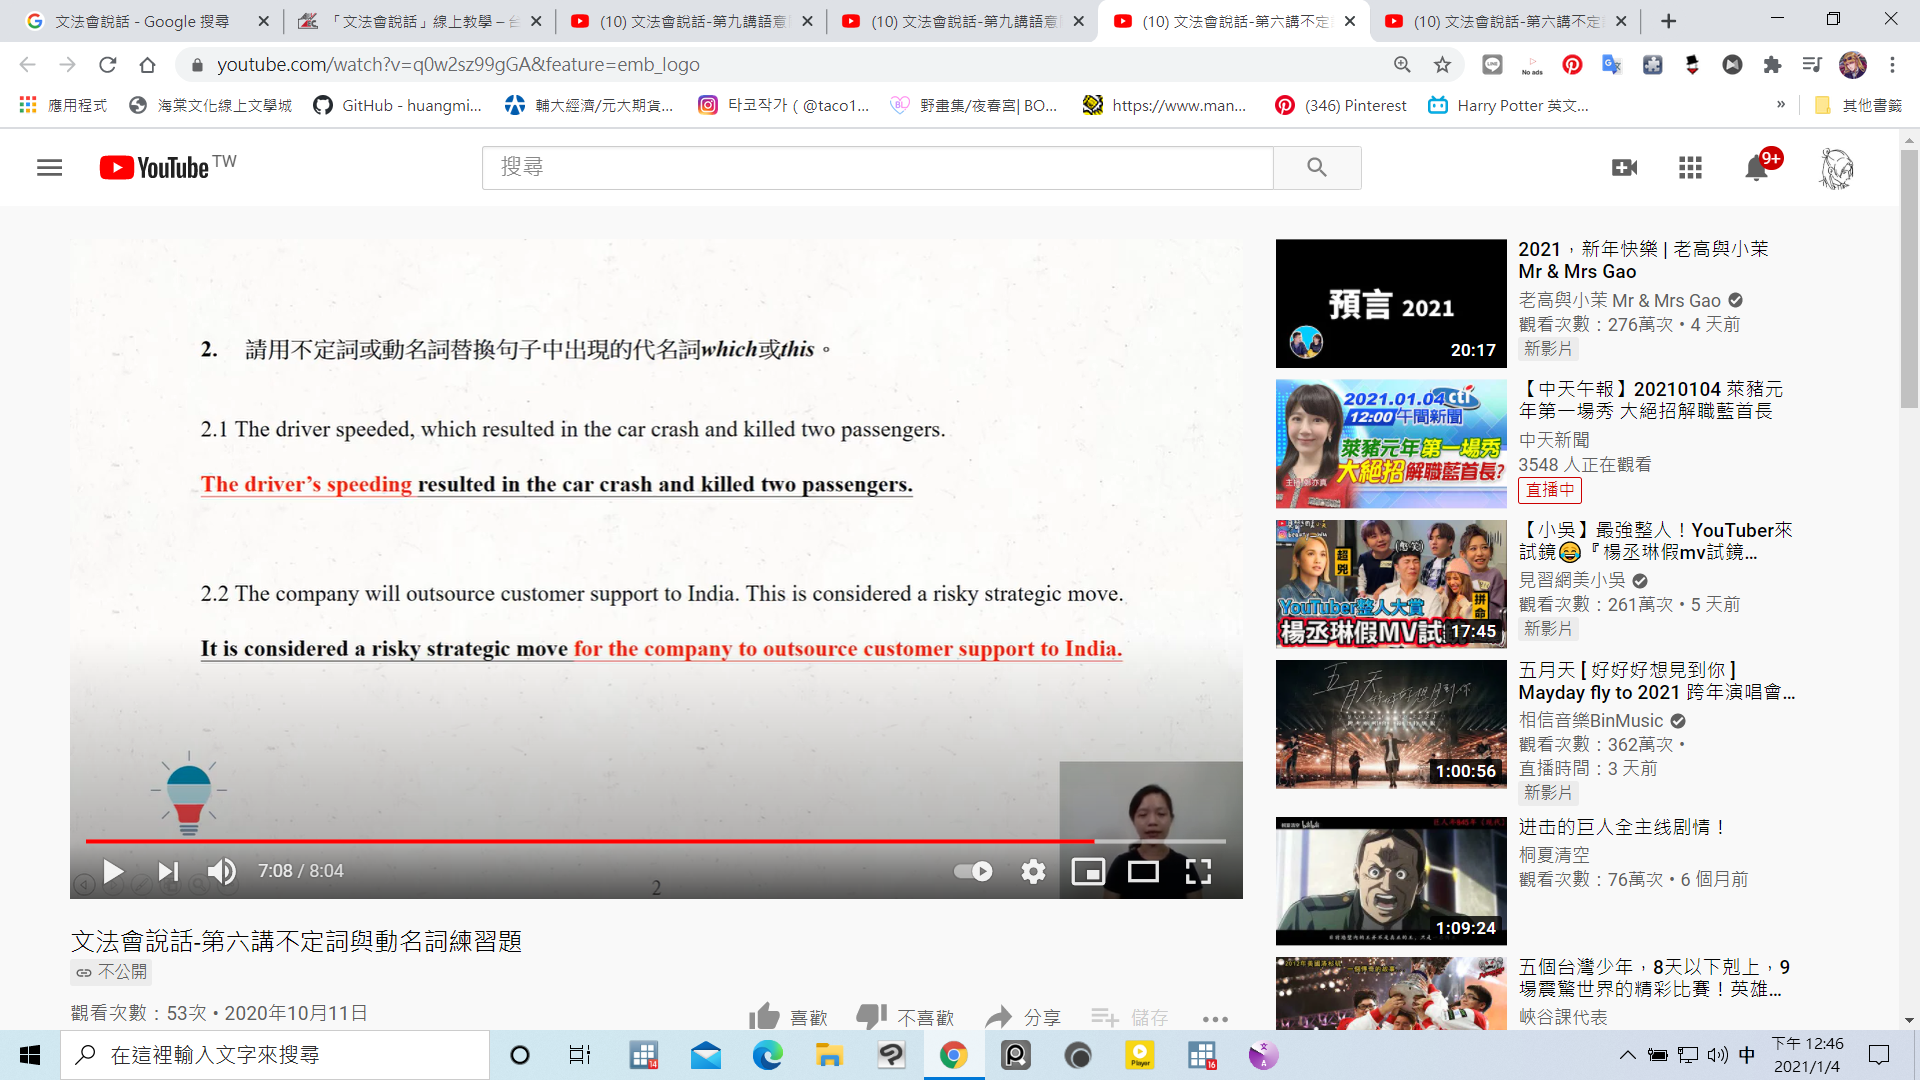Seek on the red video progress bar
Screen dimensions: 1920x1080
tap(655, 841)
